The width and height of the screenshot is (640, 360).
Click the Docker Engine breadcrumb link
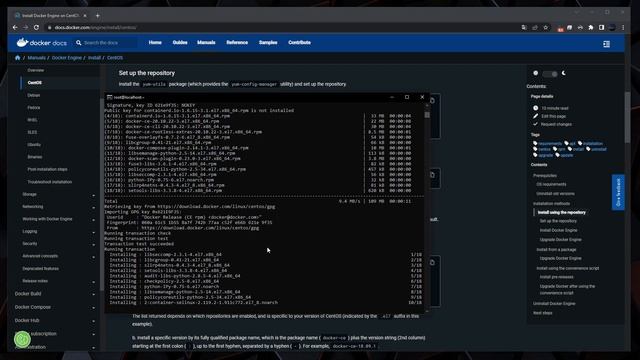[67, 58]
